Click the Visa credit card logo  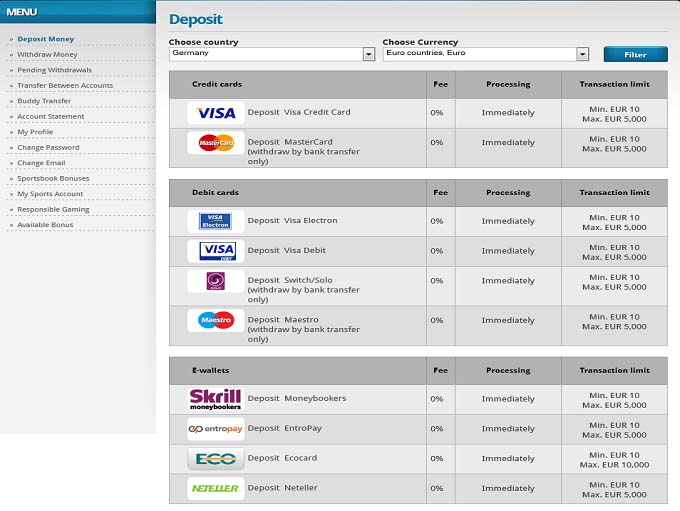(215, 113)
